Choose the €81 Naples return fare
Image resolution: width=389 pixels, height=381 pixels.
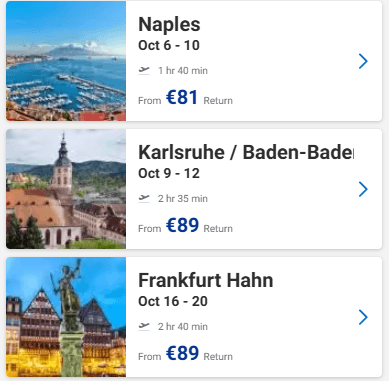182,98
